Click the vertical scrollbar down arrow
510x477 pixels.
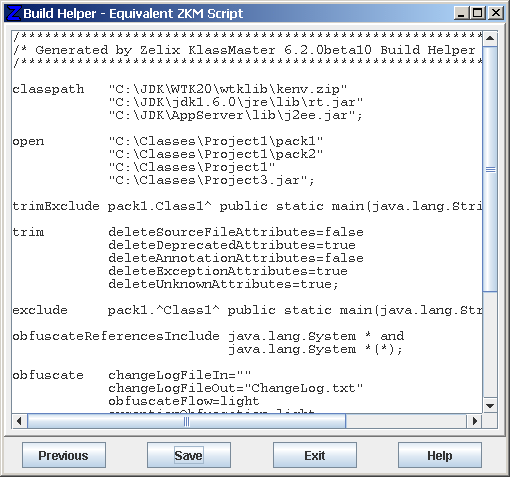(x=490, y=405)
